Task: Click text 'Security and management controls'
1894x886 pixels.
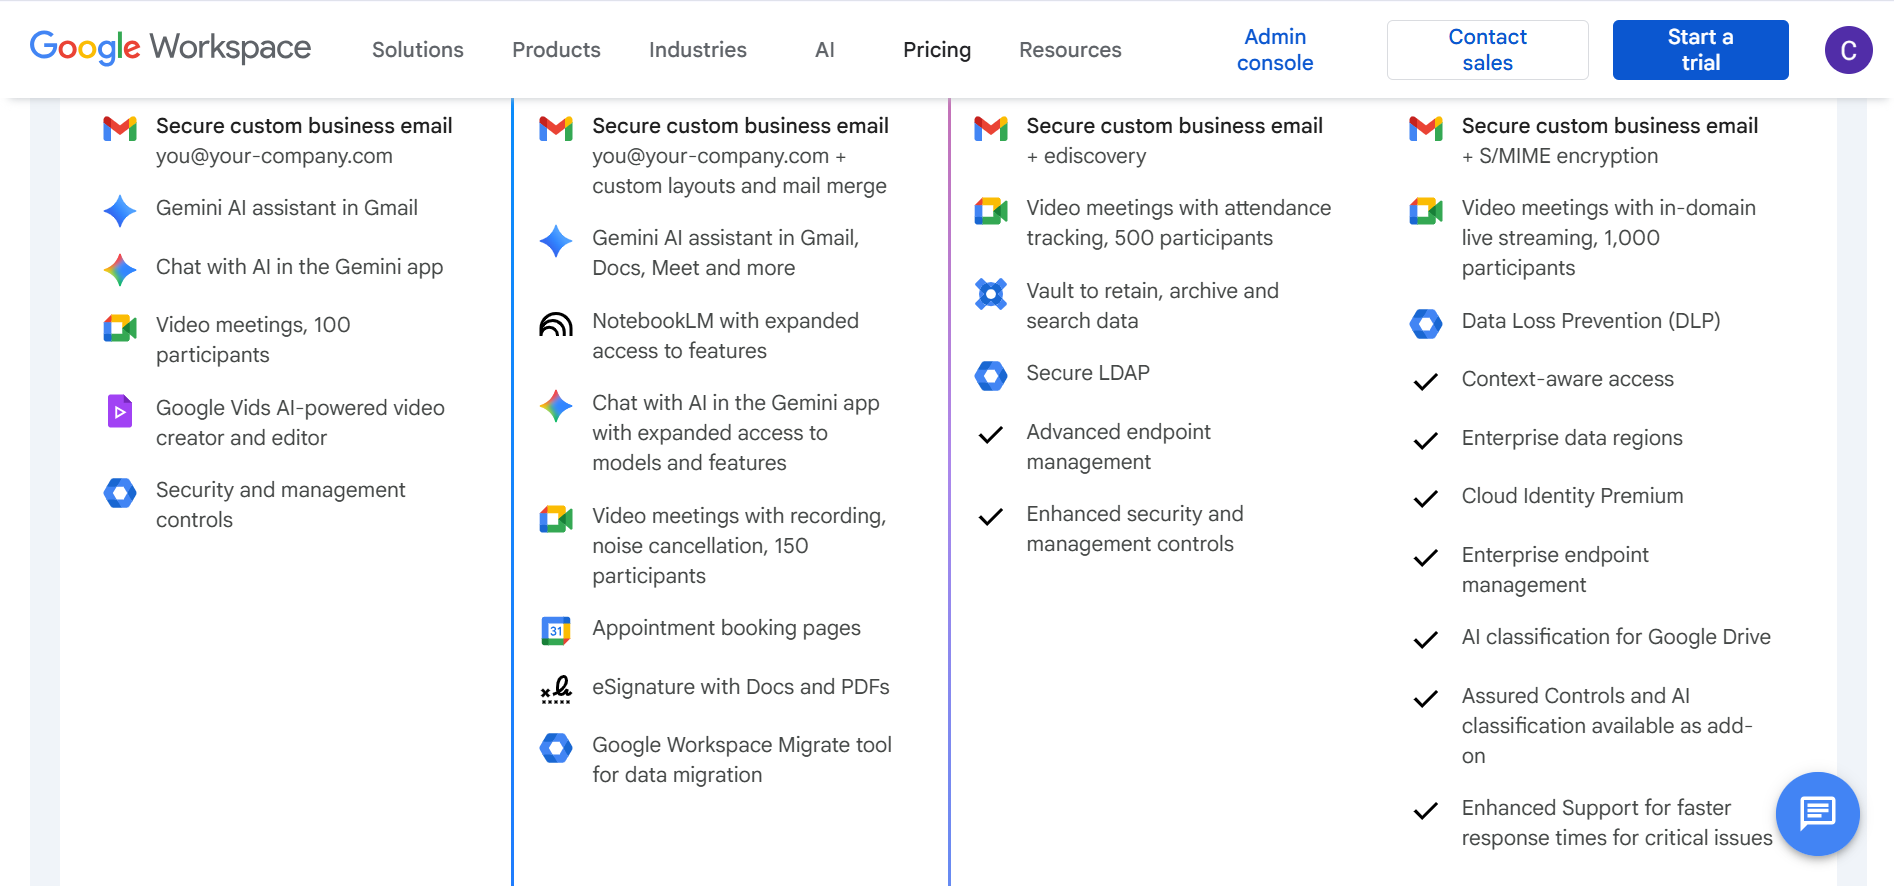Action: (280, 505)
